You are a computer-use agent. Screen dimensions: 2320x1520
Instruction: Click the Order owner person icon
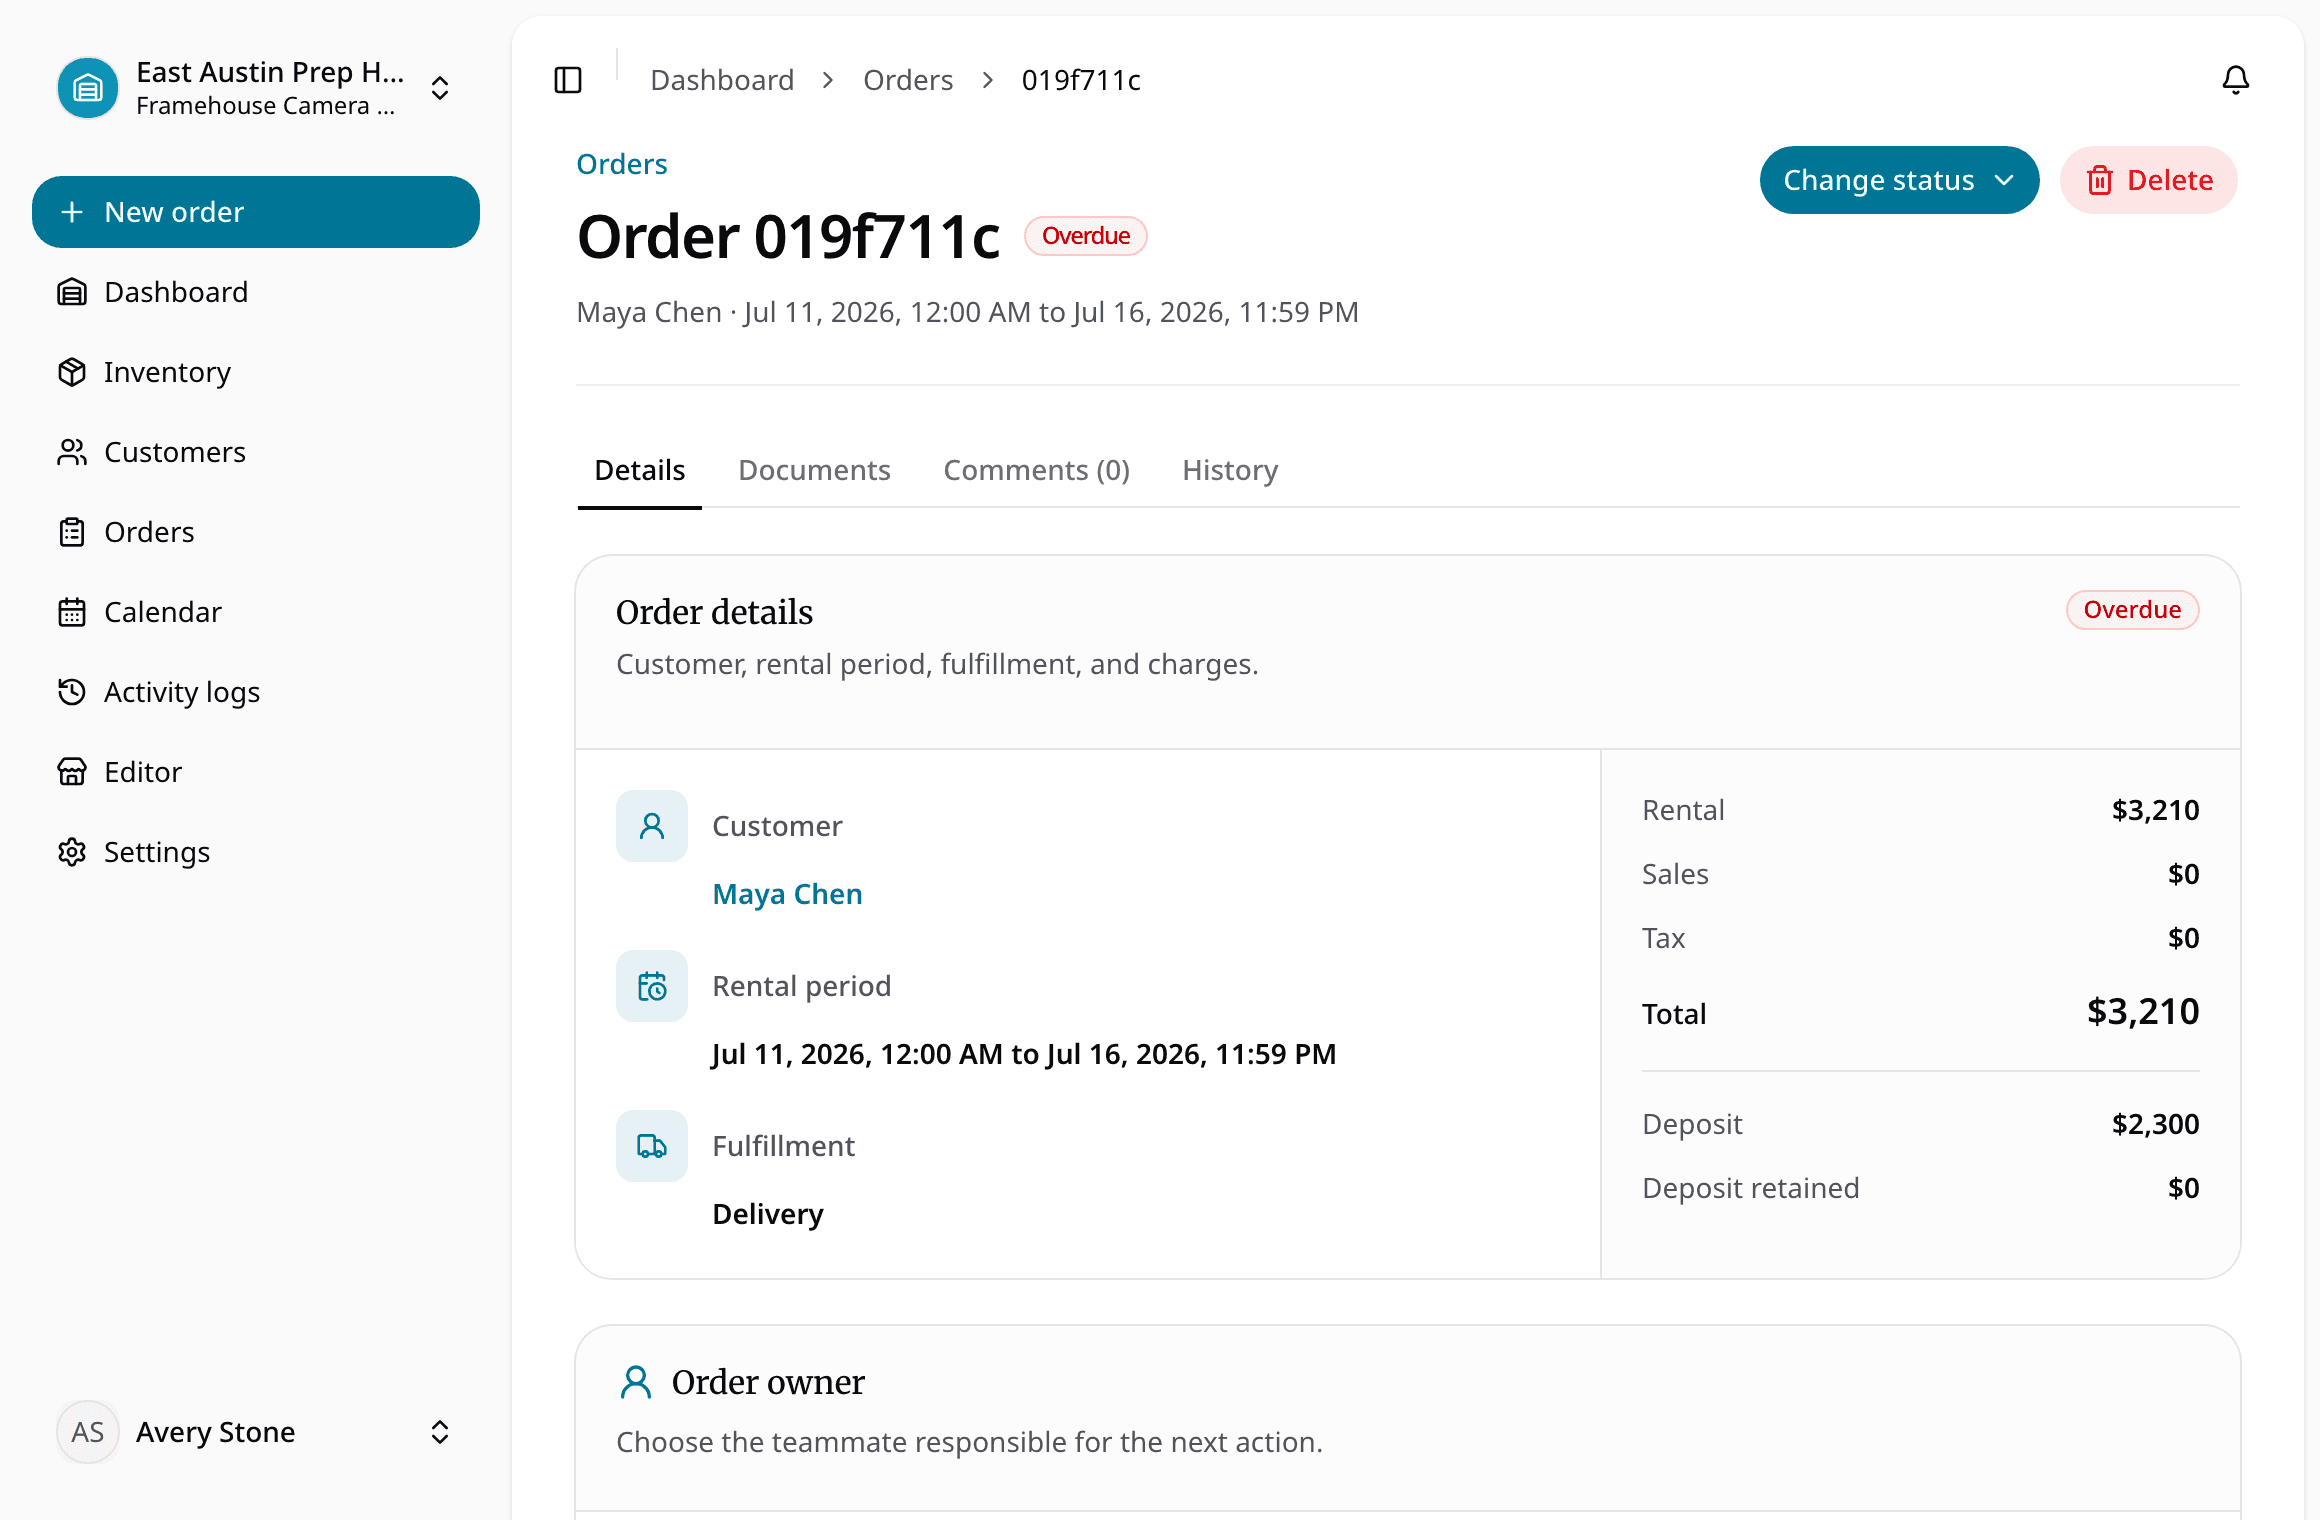(x=636, y=1382)
